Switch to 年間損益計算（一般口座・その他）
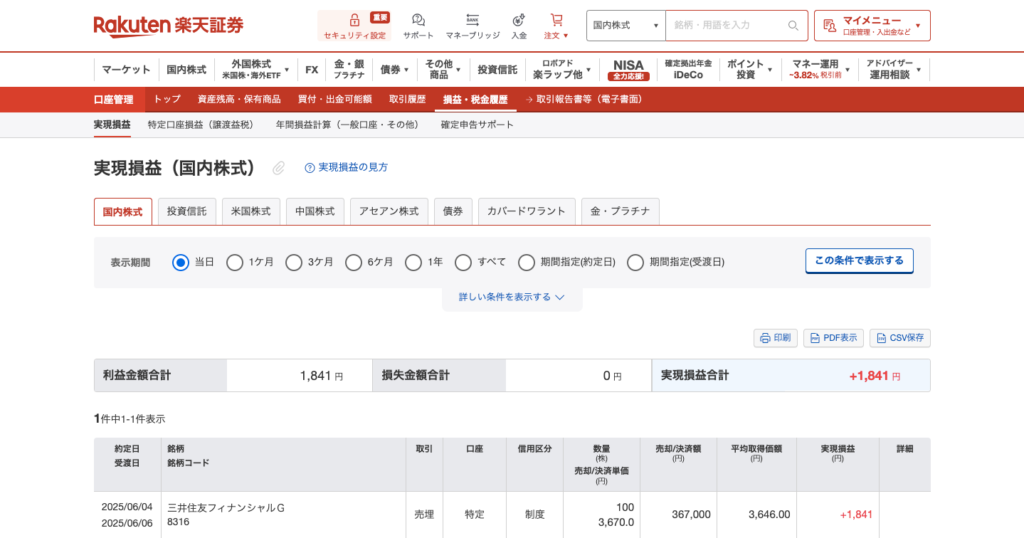The height and width of the screenshot is (538, 1024). click(347, 125)
